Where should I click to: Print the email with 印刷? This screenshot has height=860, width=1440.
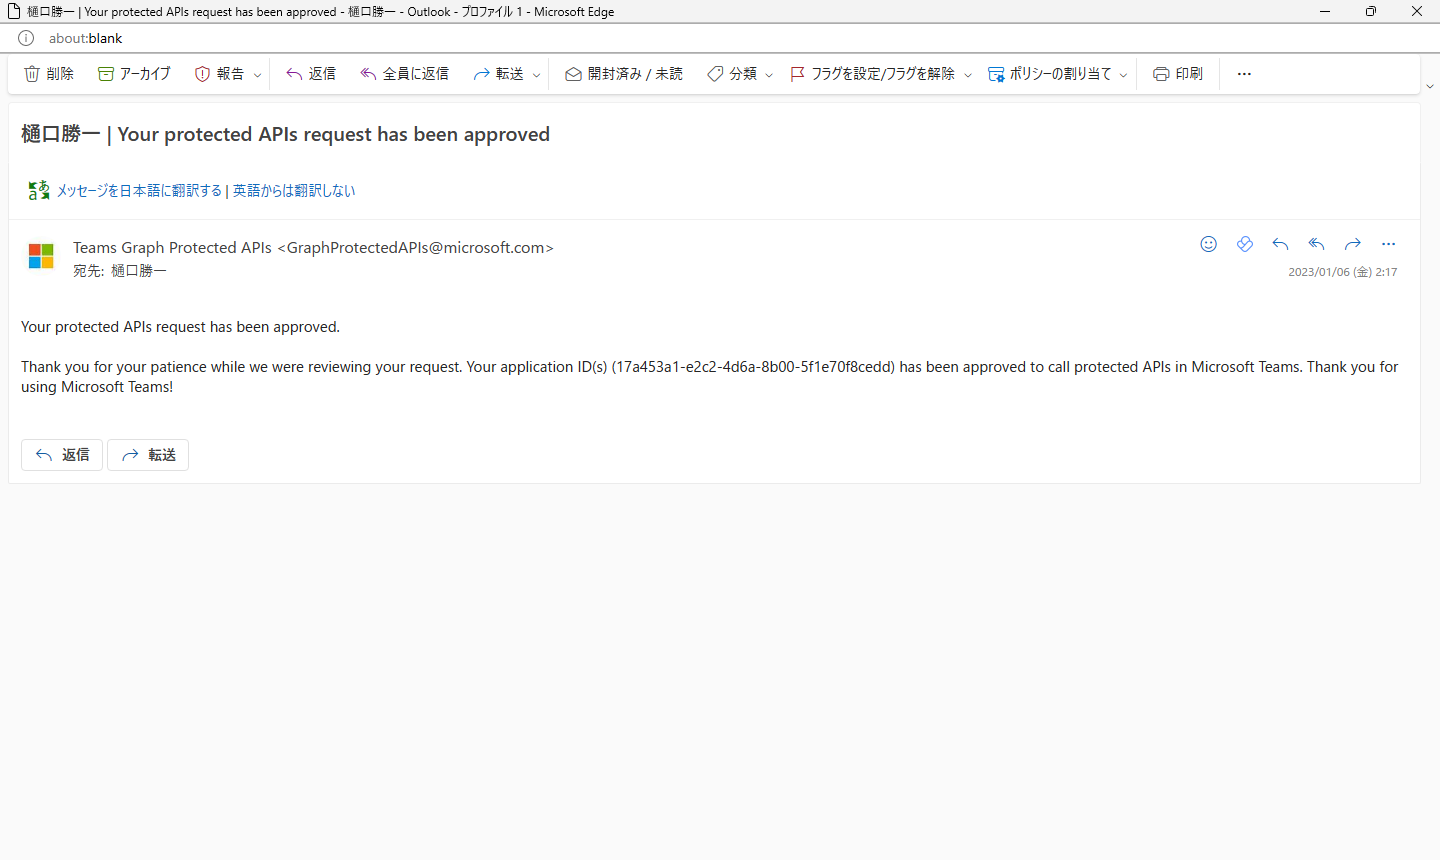pyautogui.click(x=1177, y=74)
